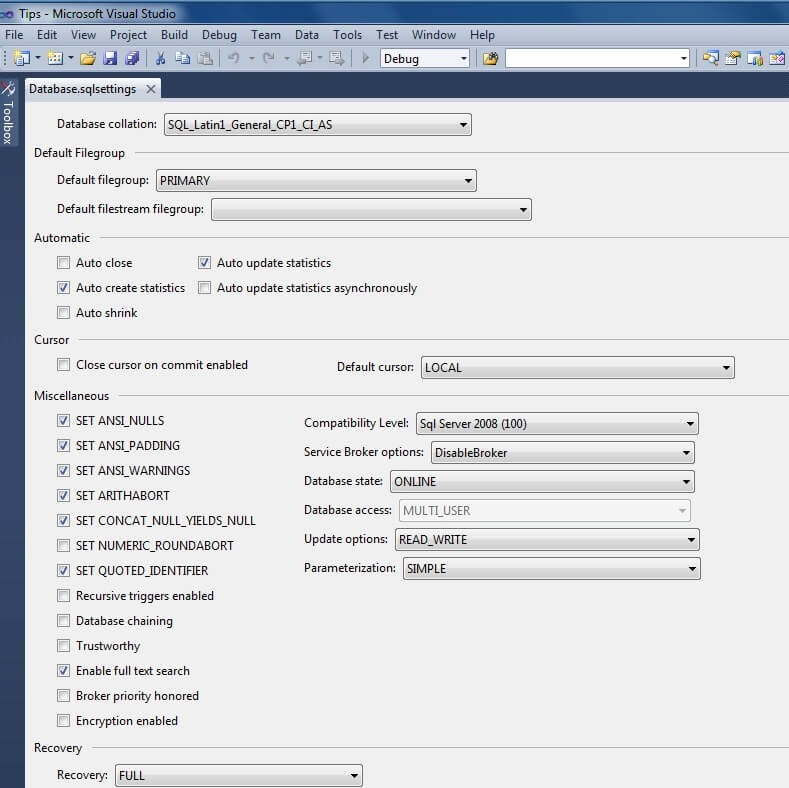The width and height of the screenshot is (789, 788).
Task: Open the Edit menu
Action: pyautogui.click(x=47, y=35)
